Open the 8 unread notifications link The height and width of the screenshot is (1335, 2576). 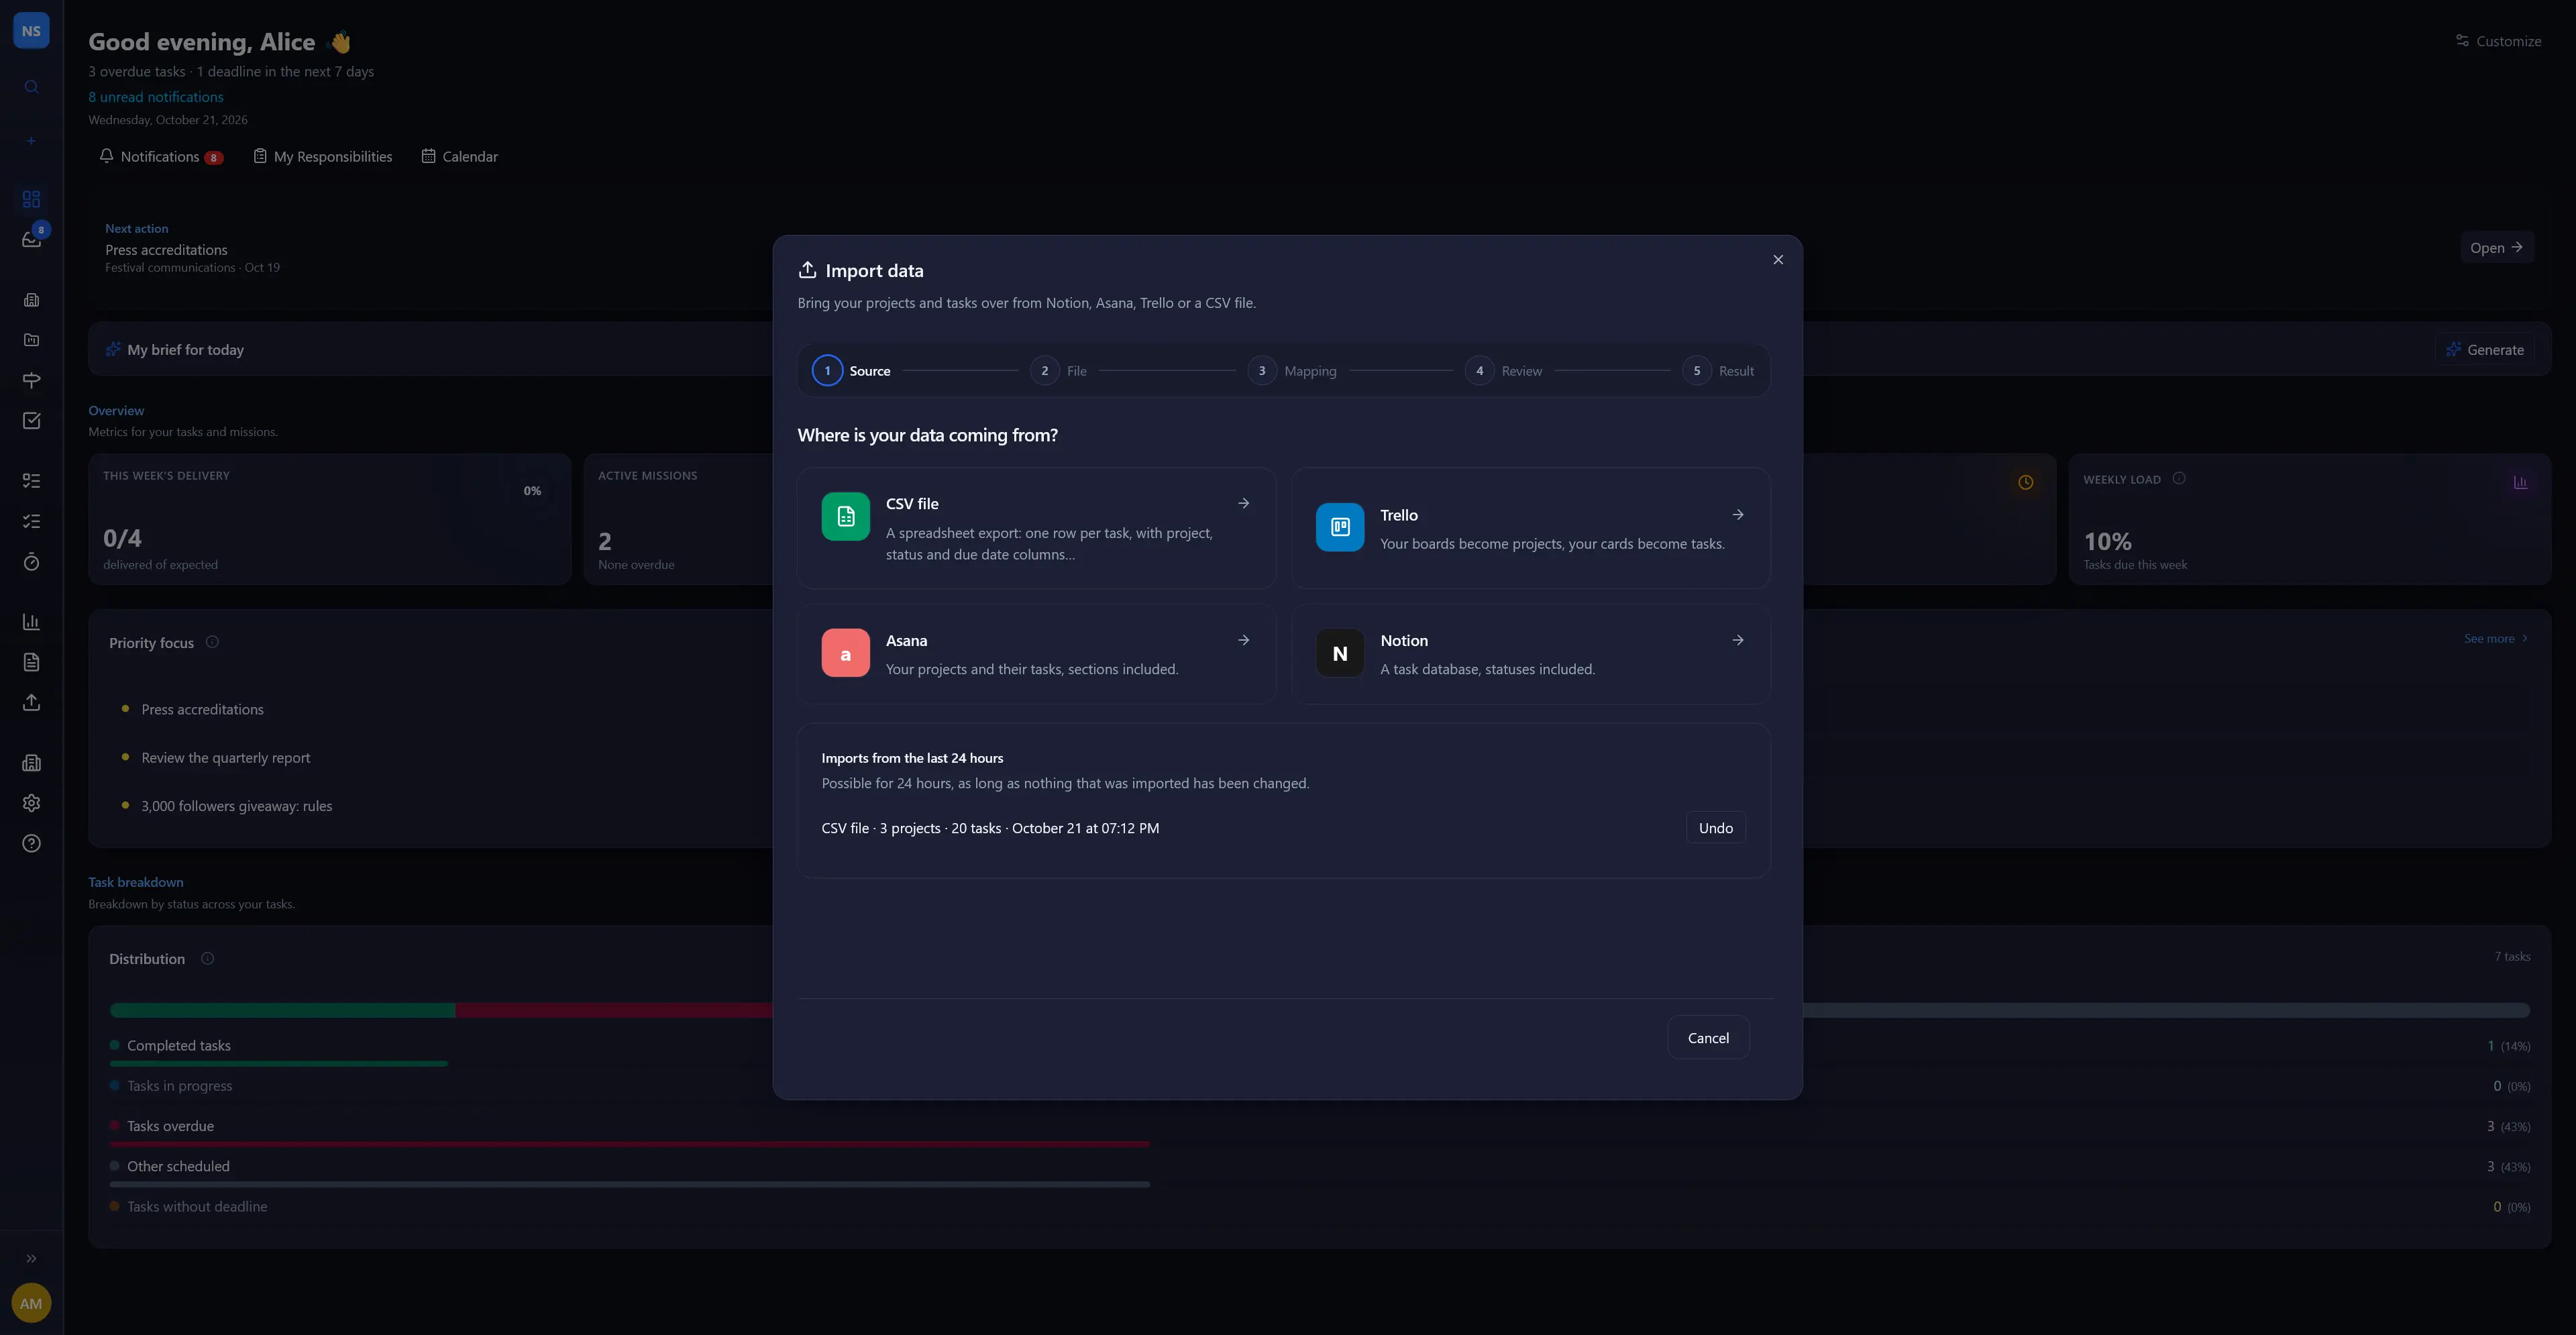pyautogui.click(x=156, y=97)
